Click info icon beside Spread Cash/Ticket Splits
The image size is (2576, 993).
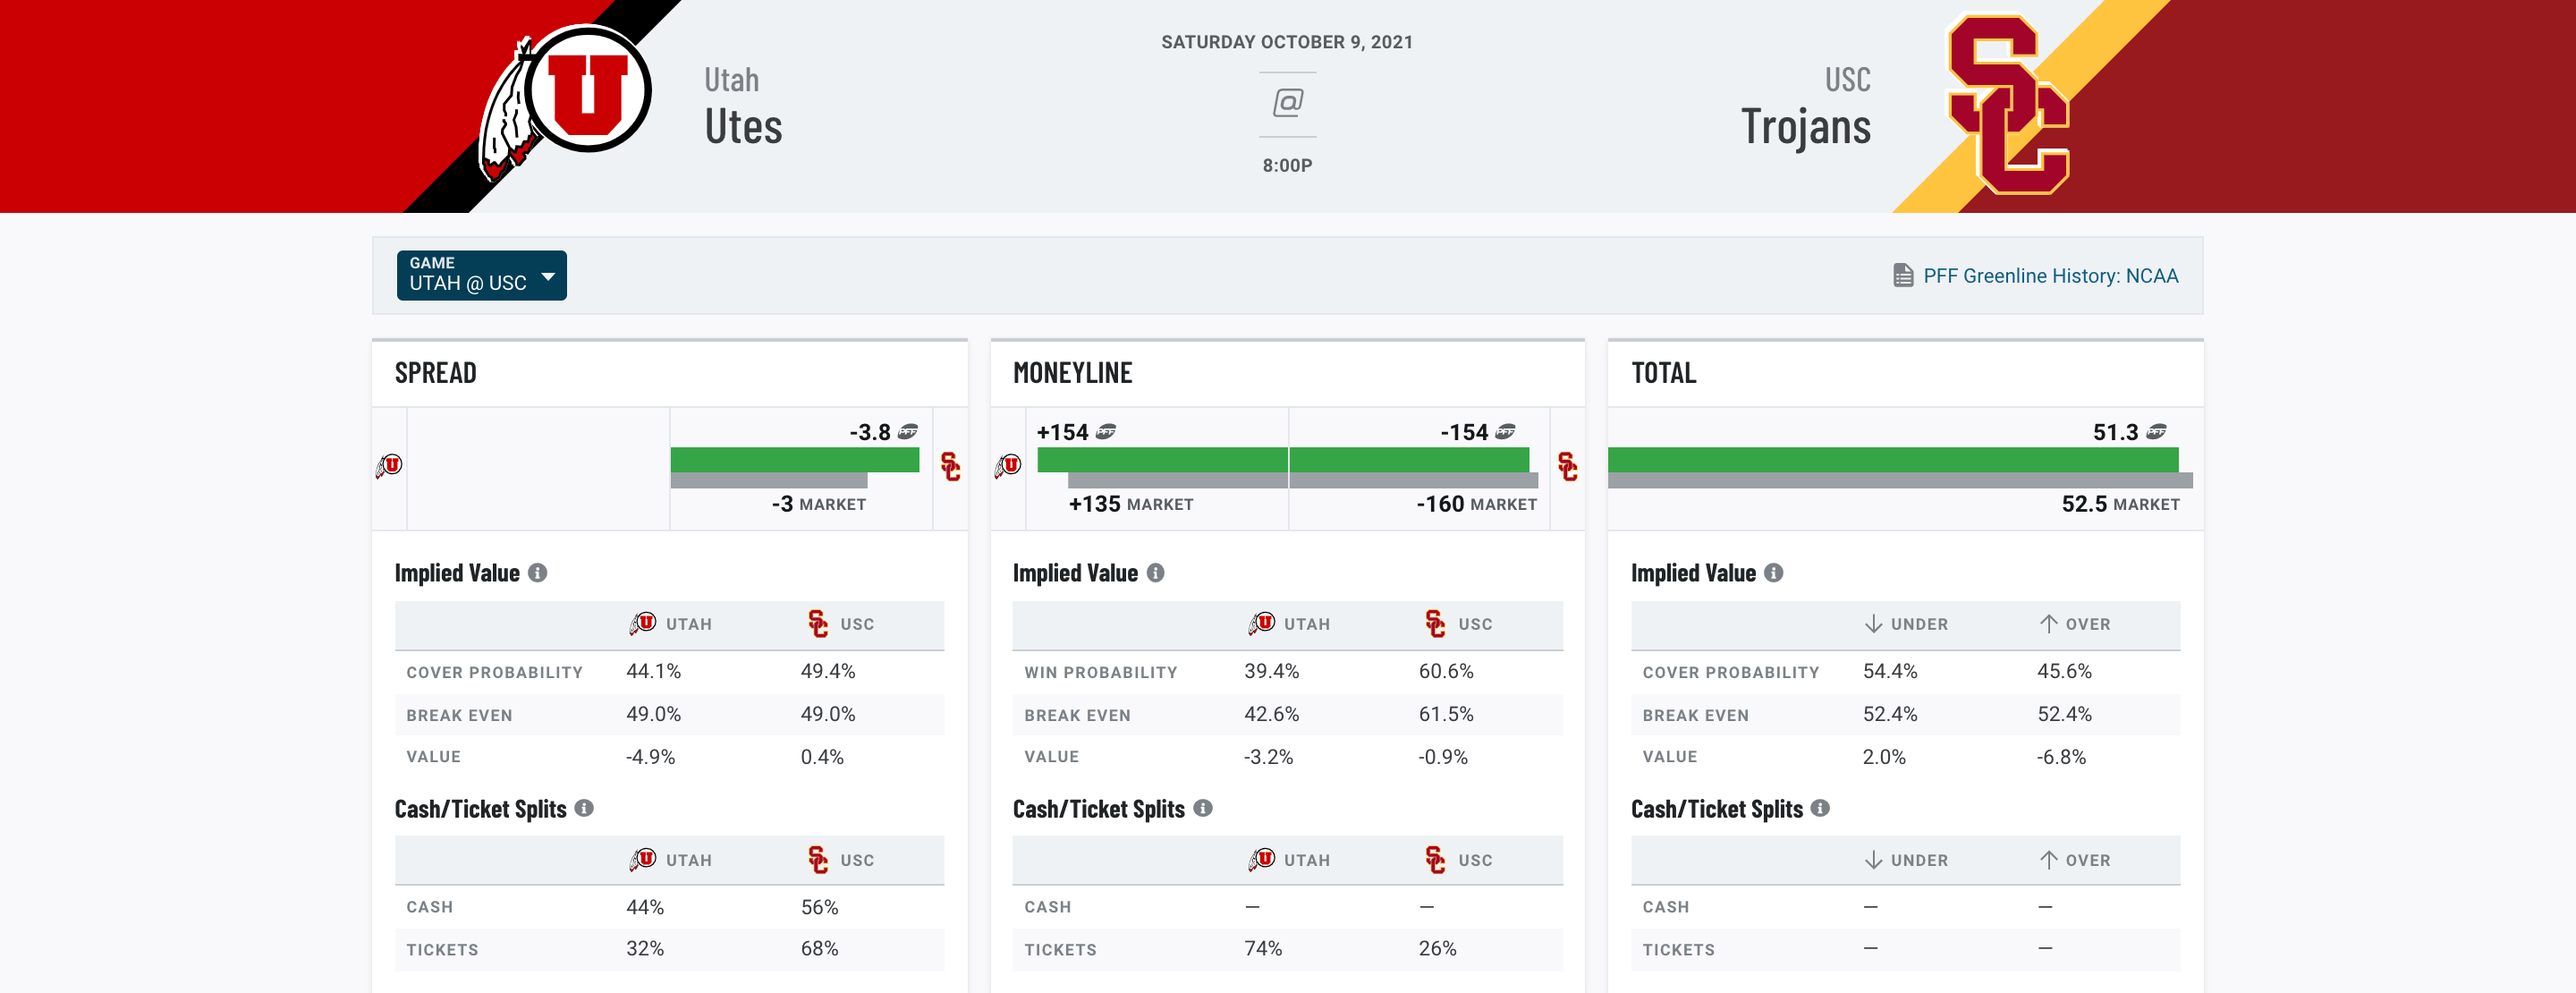[x=585, y=808]
